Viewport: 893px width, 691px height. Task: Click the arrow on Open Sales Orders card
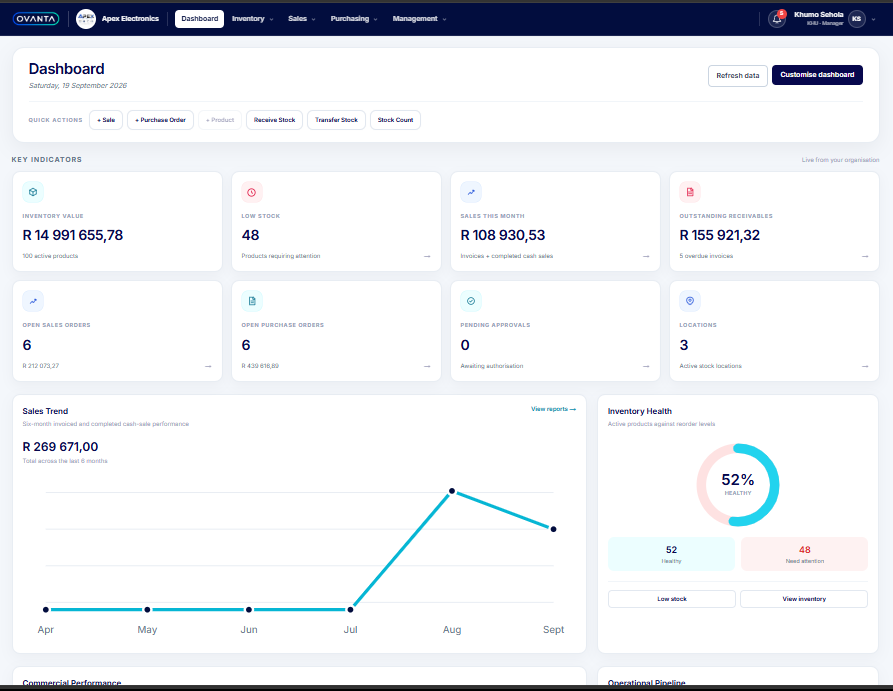208,366
